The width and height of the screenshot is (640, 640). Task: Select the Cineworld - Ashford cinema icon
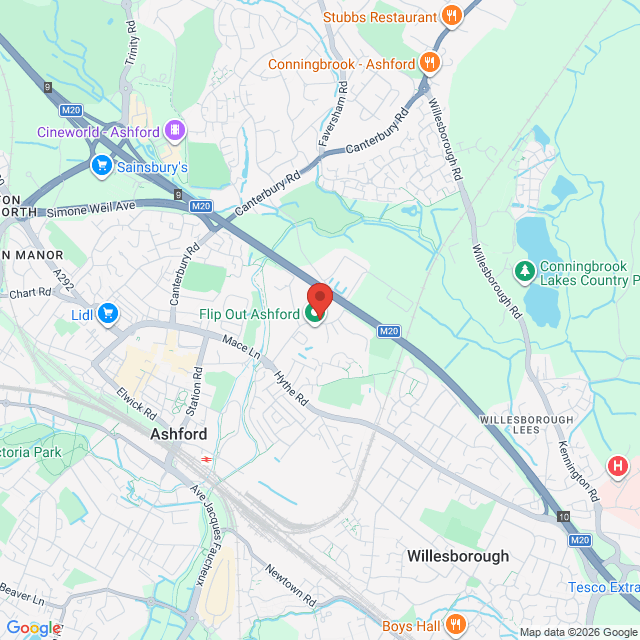[175, 131]
